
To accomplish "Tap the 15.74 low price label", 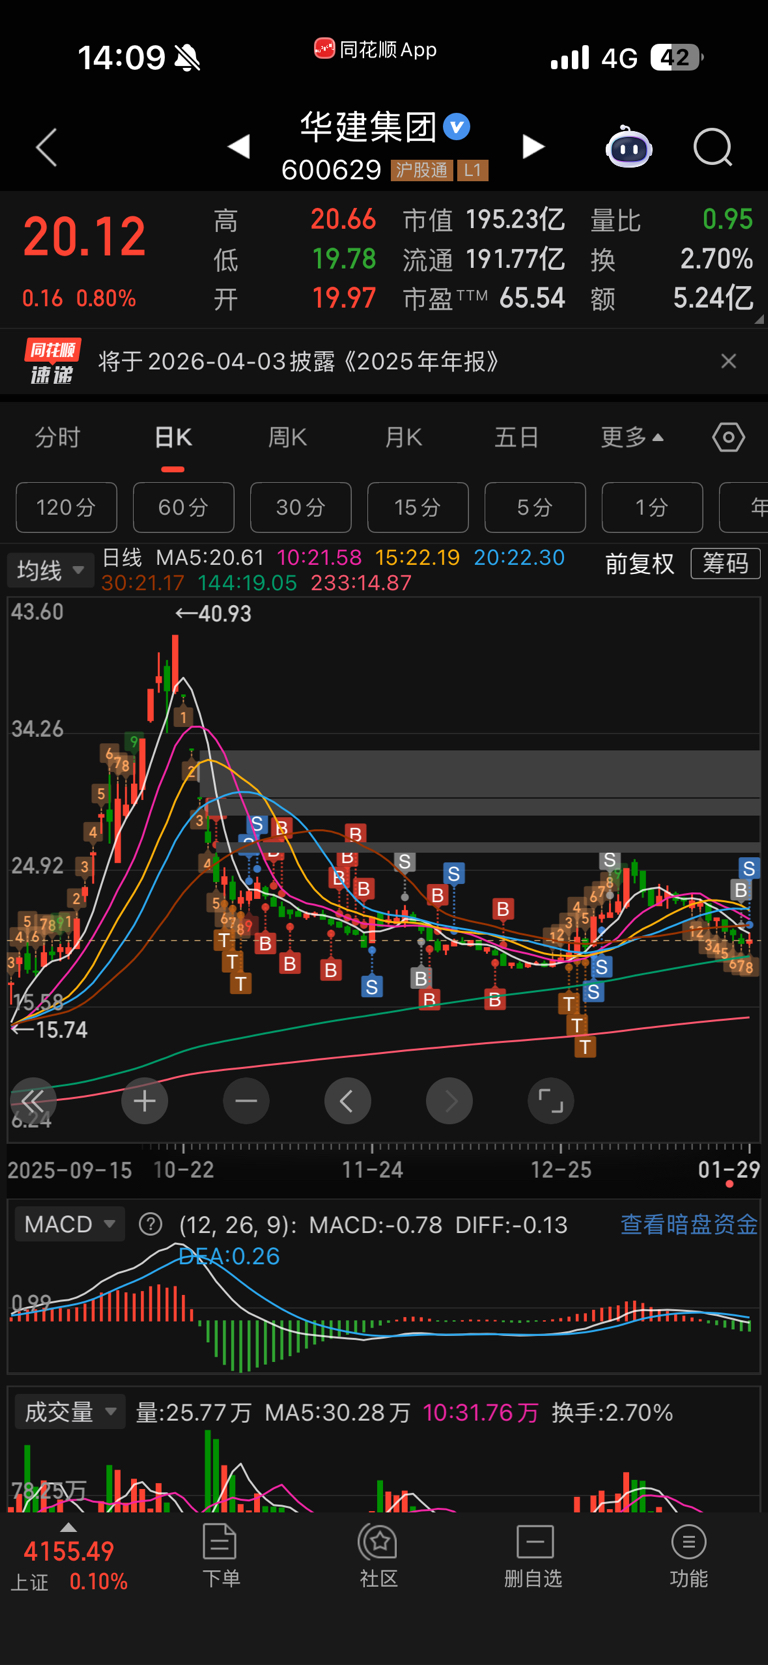I will point(50,1030).
